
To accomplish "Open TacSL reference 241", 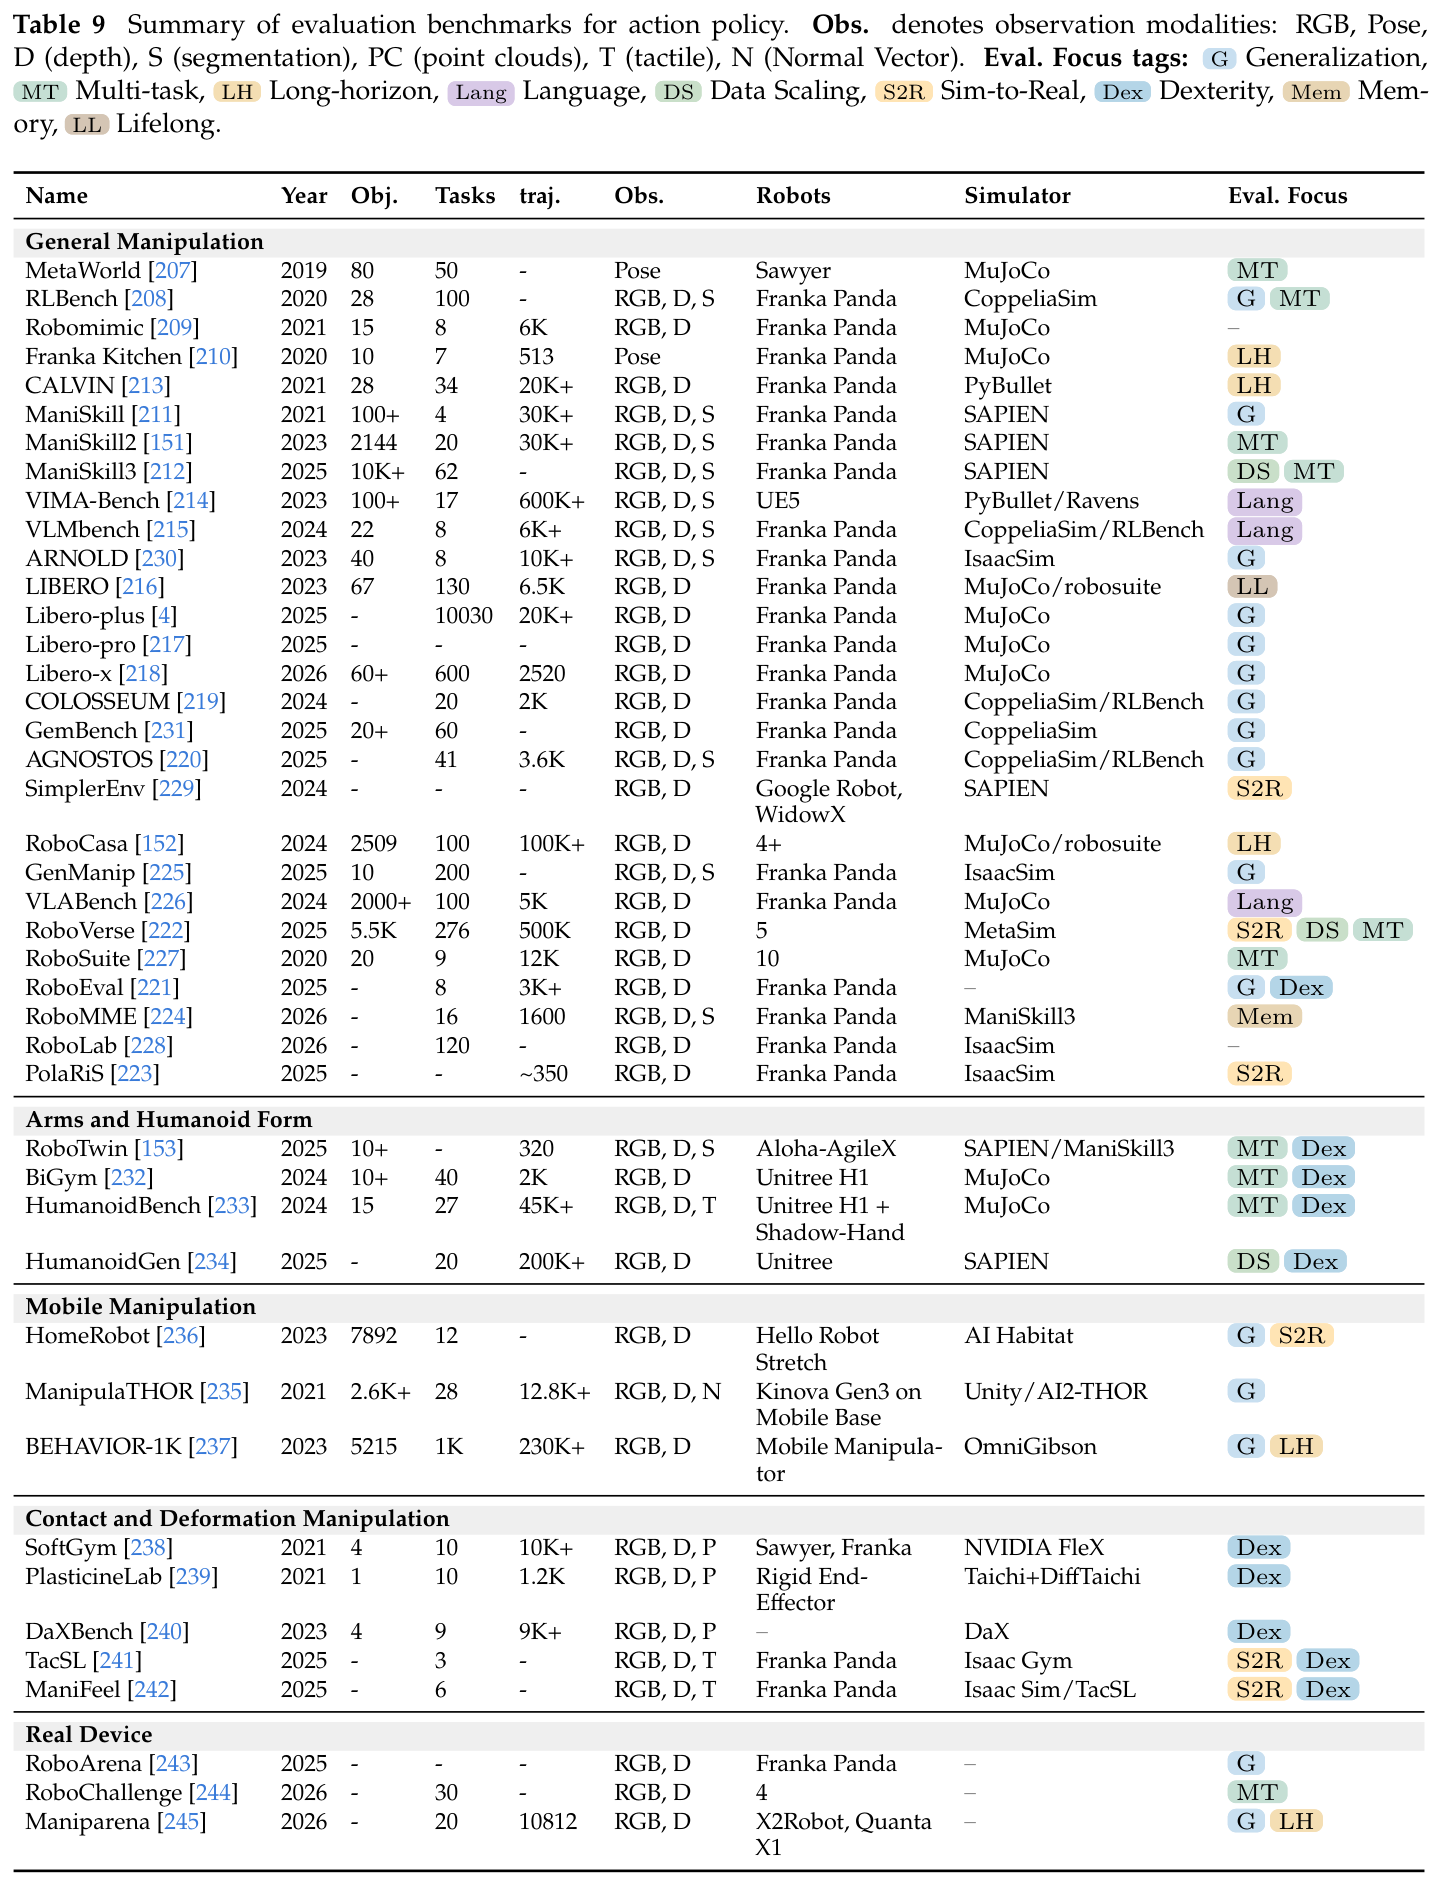I will [117, 1661].
